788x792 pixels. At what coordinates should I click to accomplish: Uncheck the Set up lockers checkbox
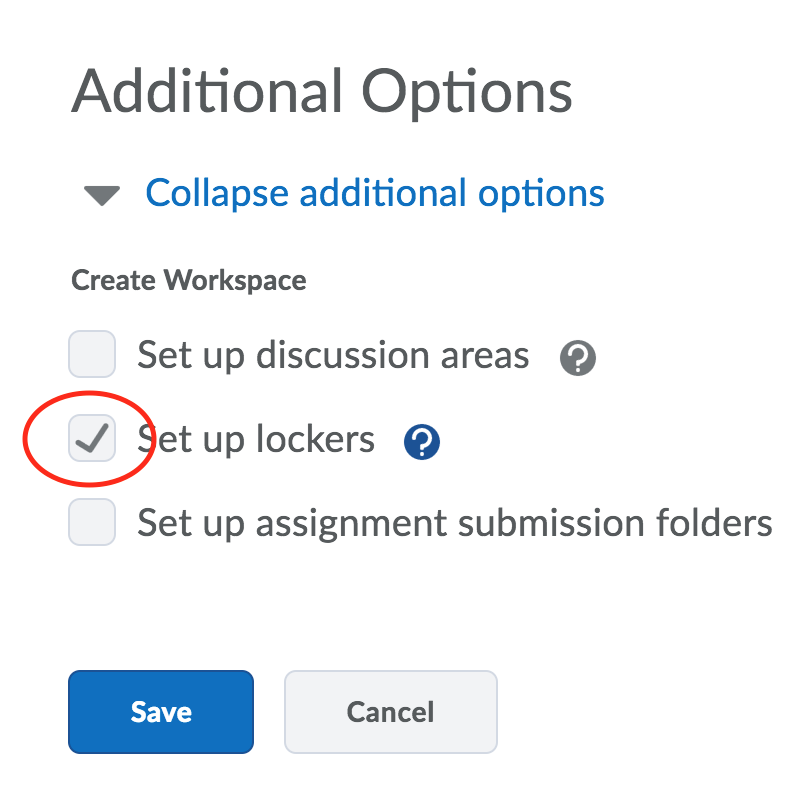92,439
